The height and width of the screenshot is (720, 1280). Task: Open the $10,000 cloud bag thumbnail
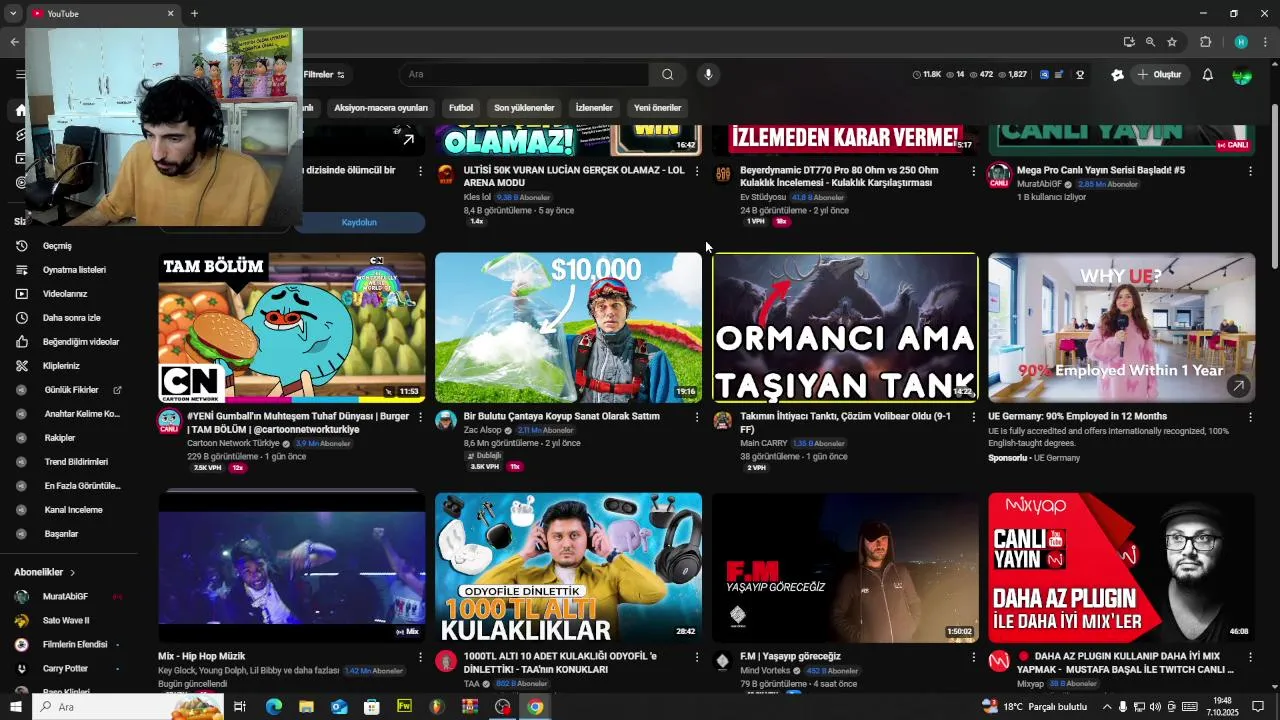coord(568,328)
